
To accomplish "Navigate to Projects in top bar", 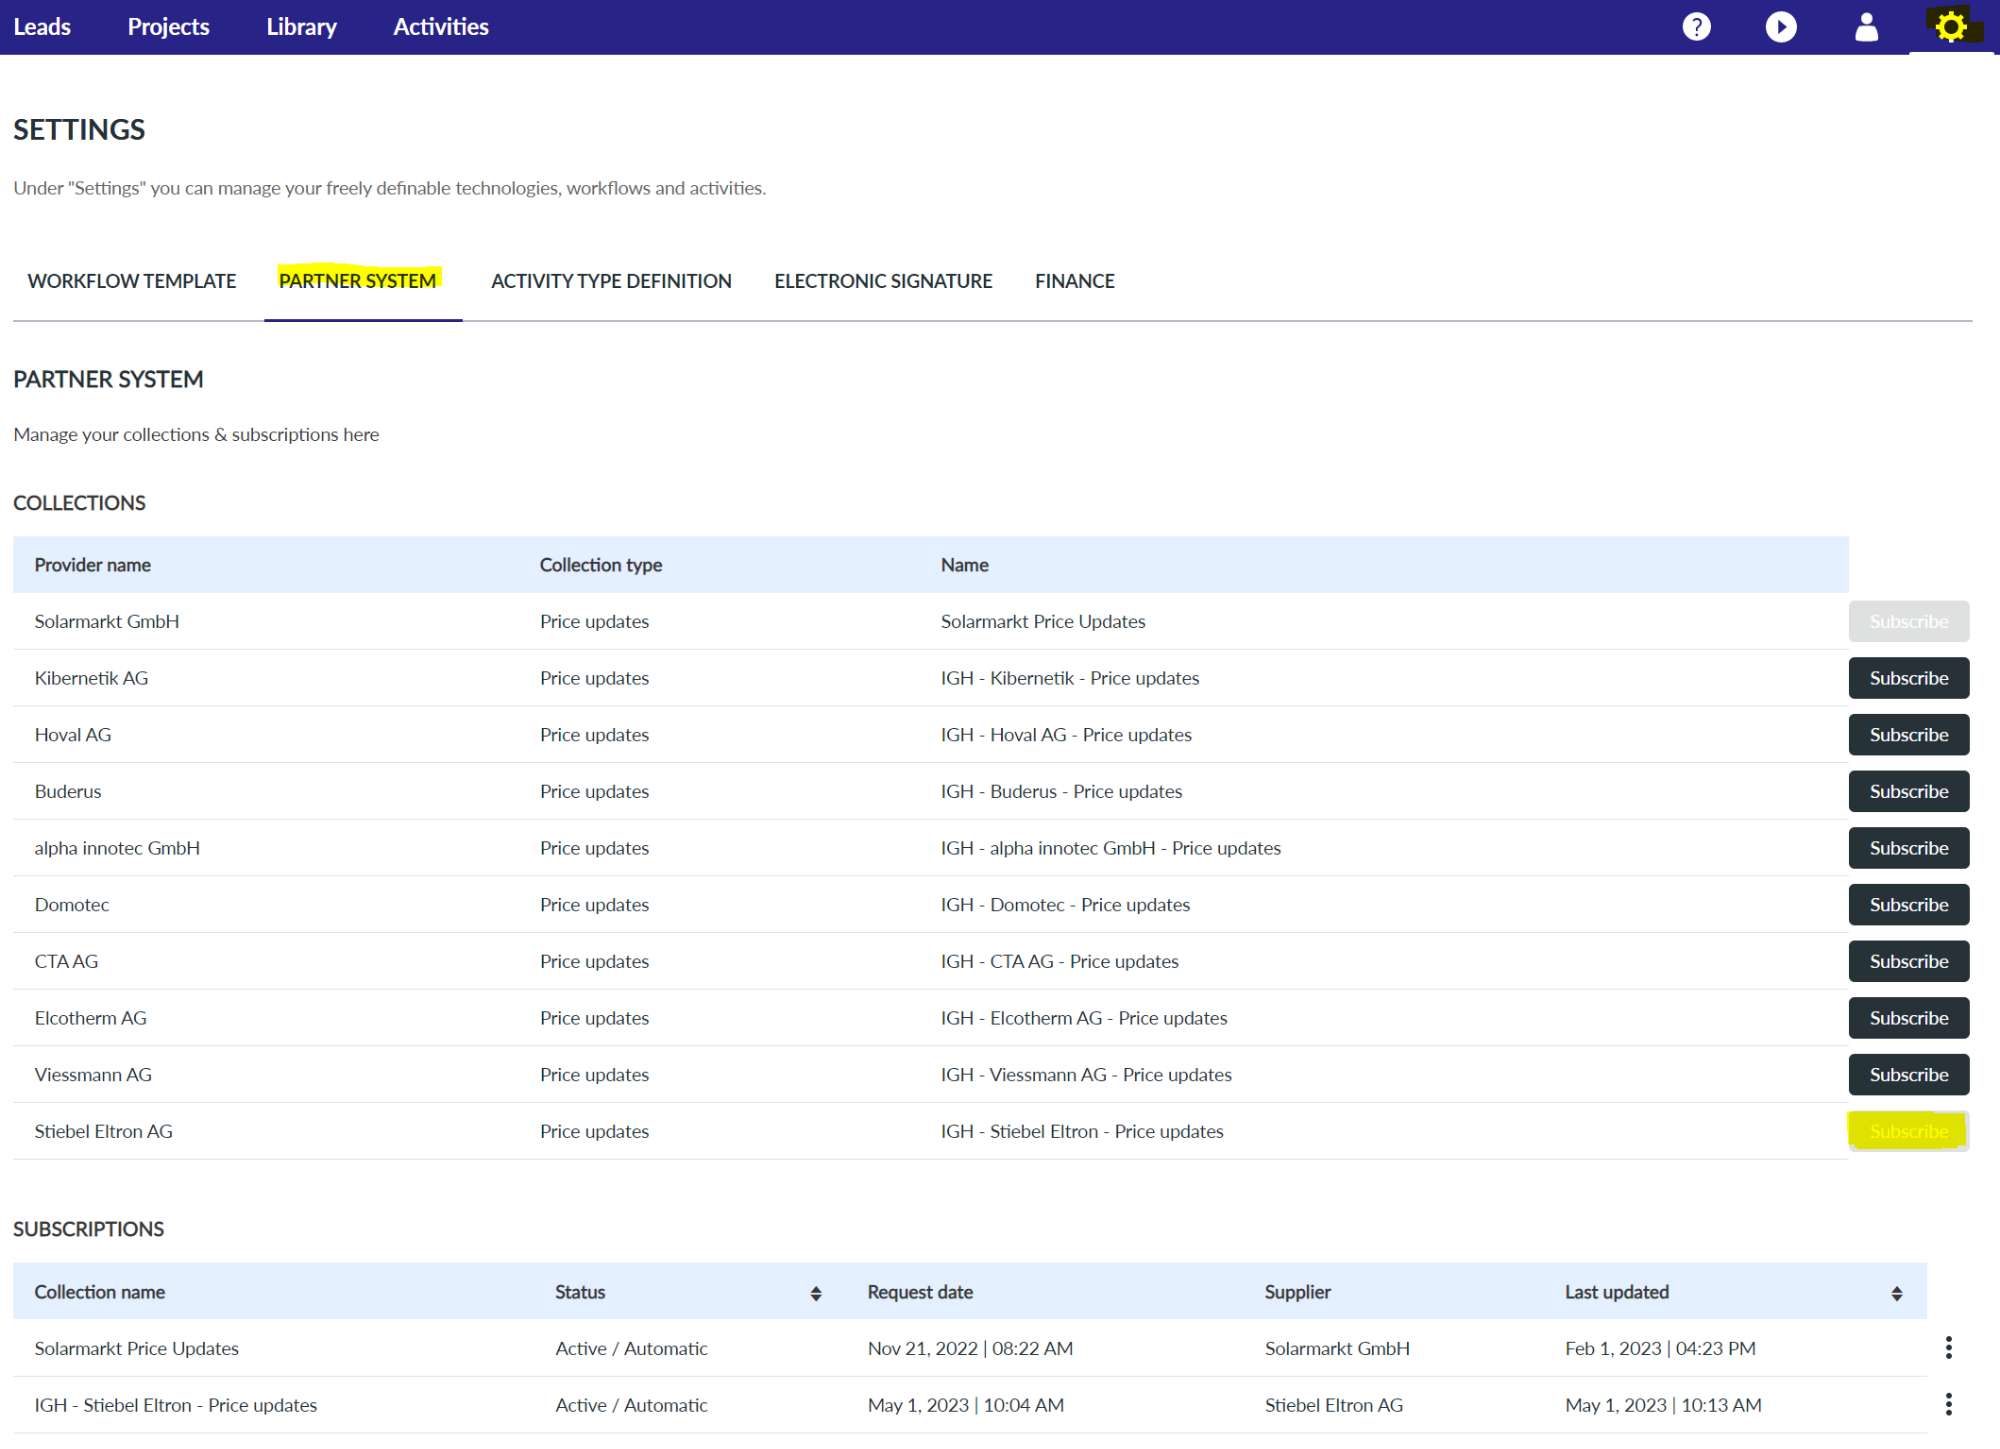I will click(x=168, y=27).
